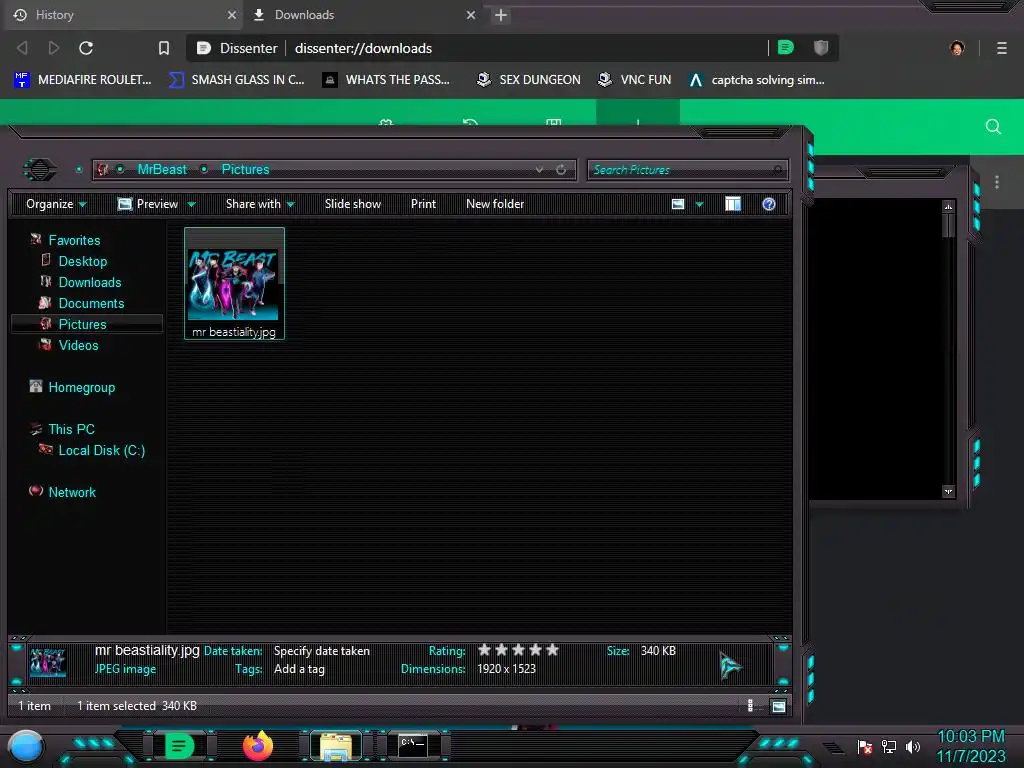Close the Downloads tab
Image resolution: width=1024 pixels, height=768 pixels.
tap(471, 14)
